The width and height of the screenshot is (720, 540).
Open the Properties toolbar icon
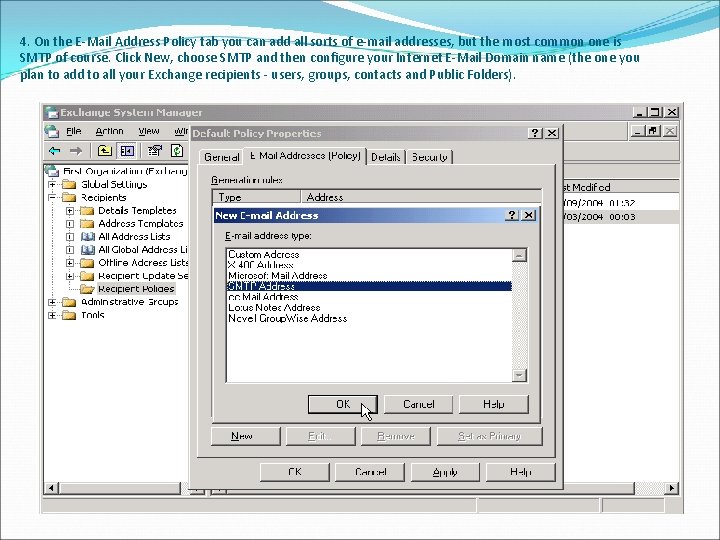(155, 150)
